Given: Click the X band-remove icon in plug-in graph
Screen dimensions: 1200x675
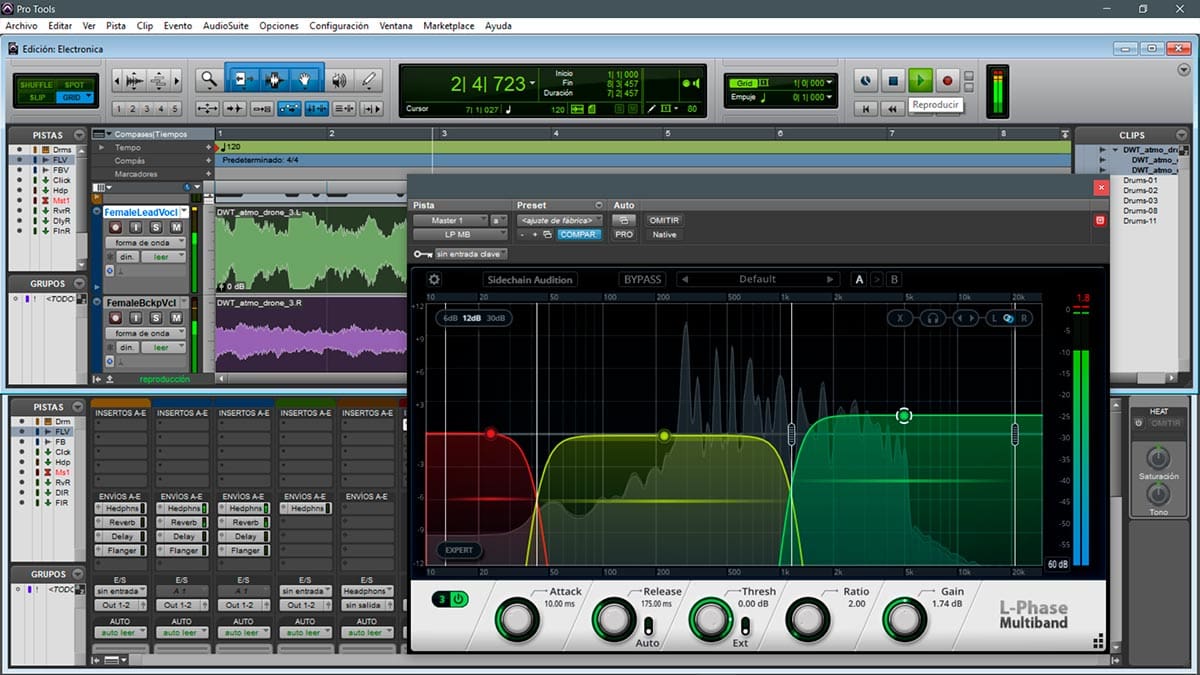Looking at the screenshot, I should [x=900, y=318].
